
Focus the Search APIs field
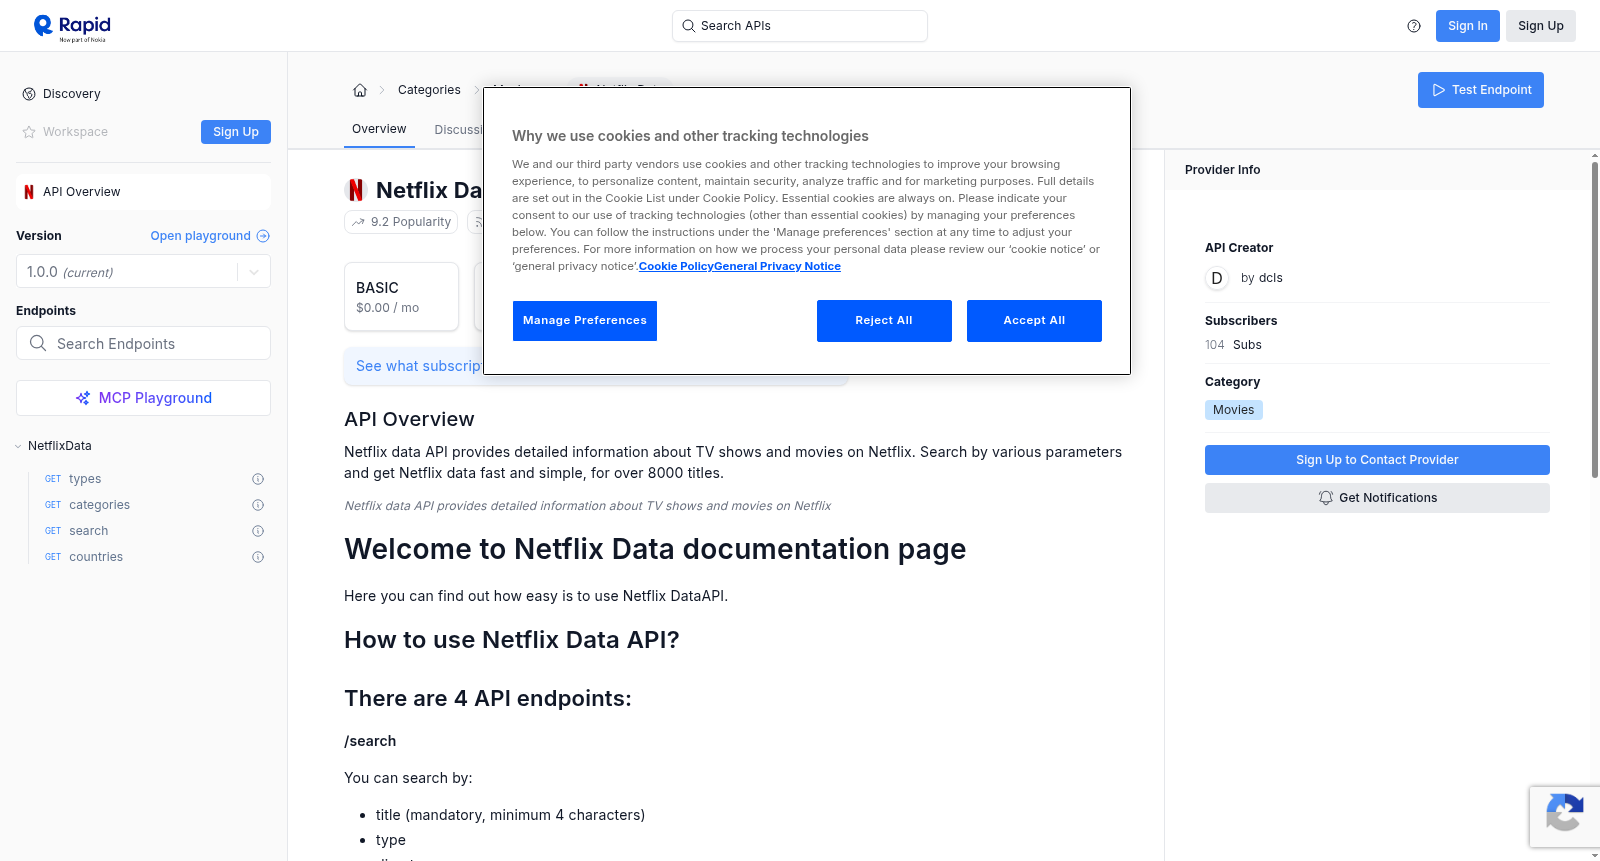coord(800,26)
